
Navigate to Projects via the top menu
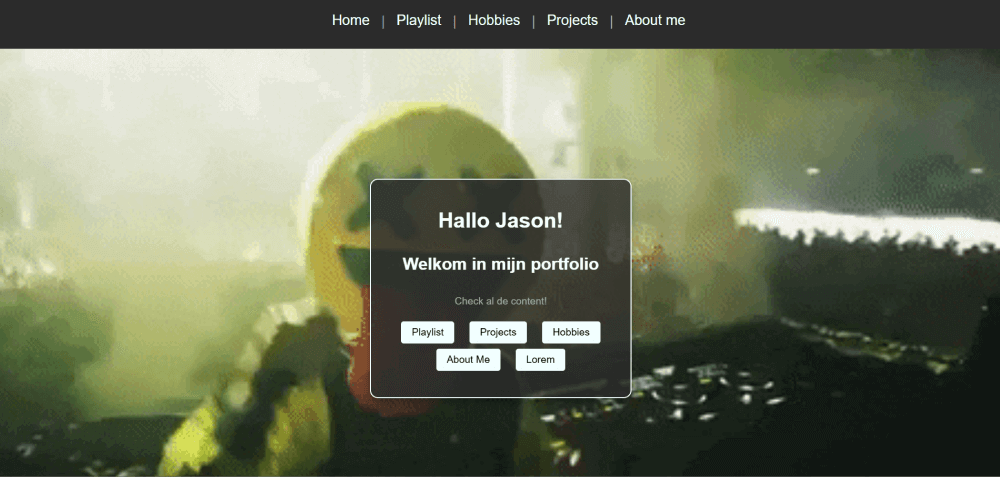point(572,20)
